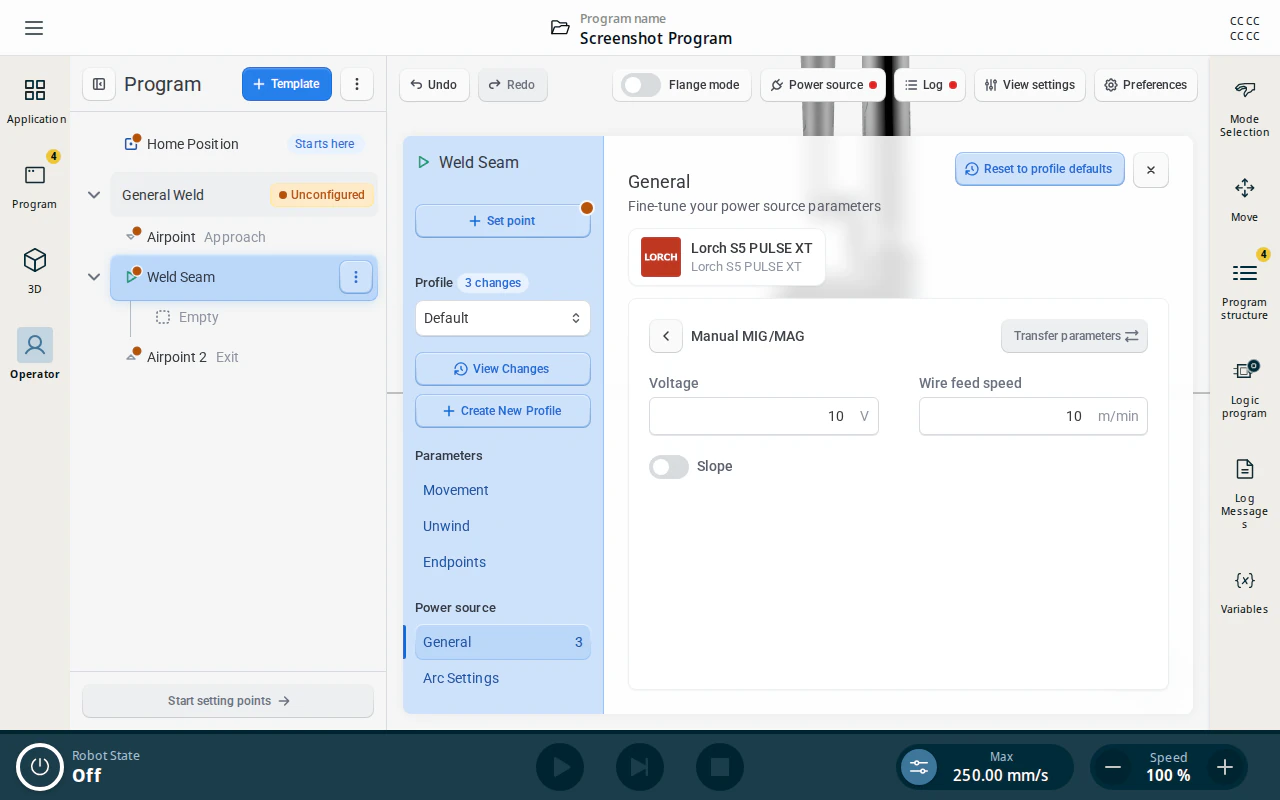Toggle Flange mode switch

(641, 85)
